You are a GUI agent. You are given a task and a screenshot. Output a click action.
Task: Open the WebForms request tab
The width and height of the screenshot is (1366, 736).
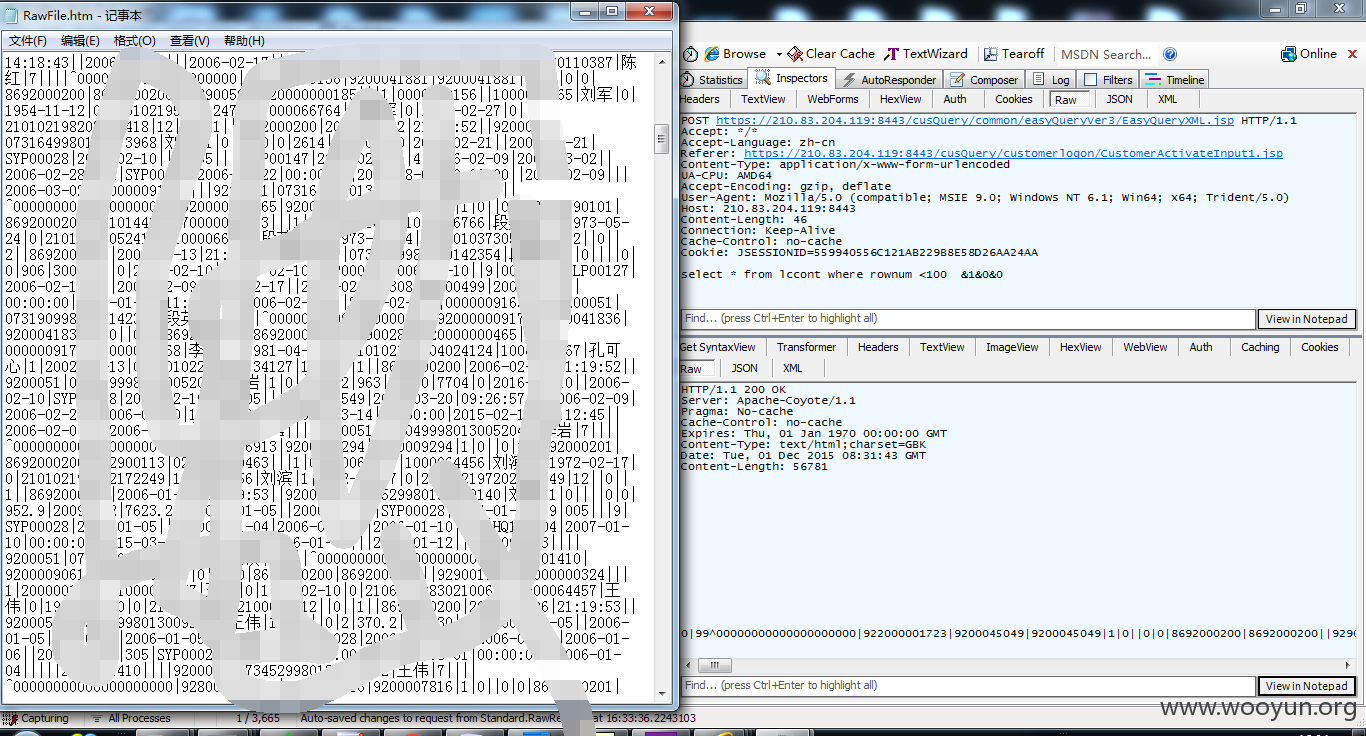pos(833,99)
